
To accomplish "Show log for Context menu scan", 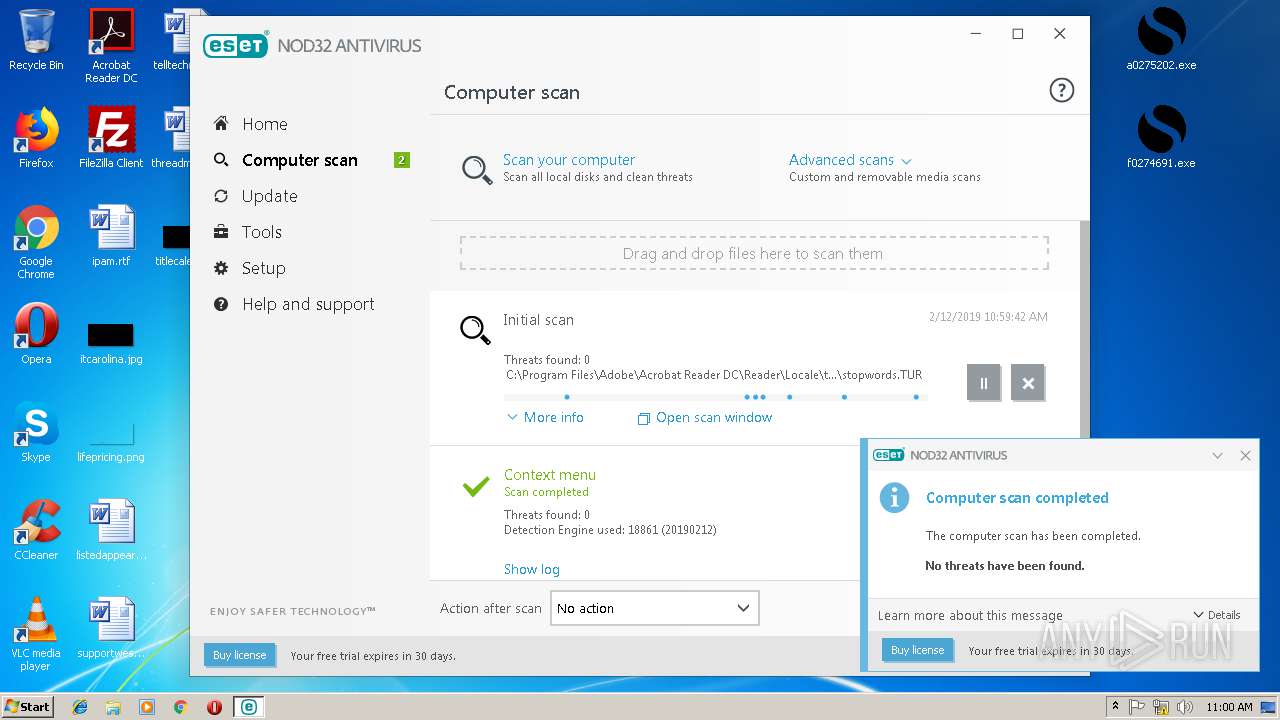I will [x=531, y=569].
